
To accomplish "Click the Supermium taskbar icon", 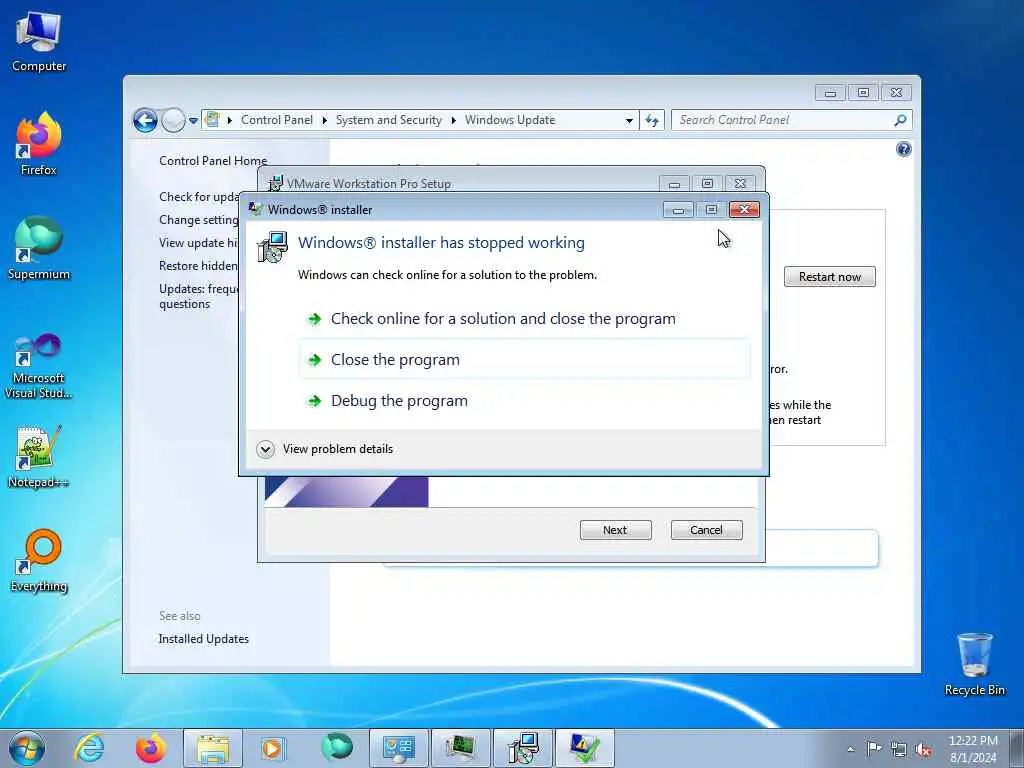I will click(337, 748).
